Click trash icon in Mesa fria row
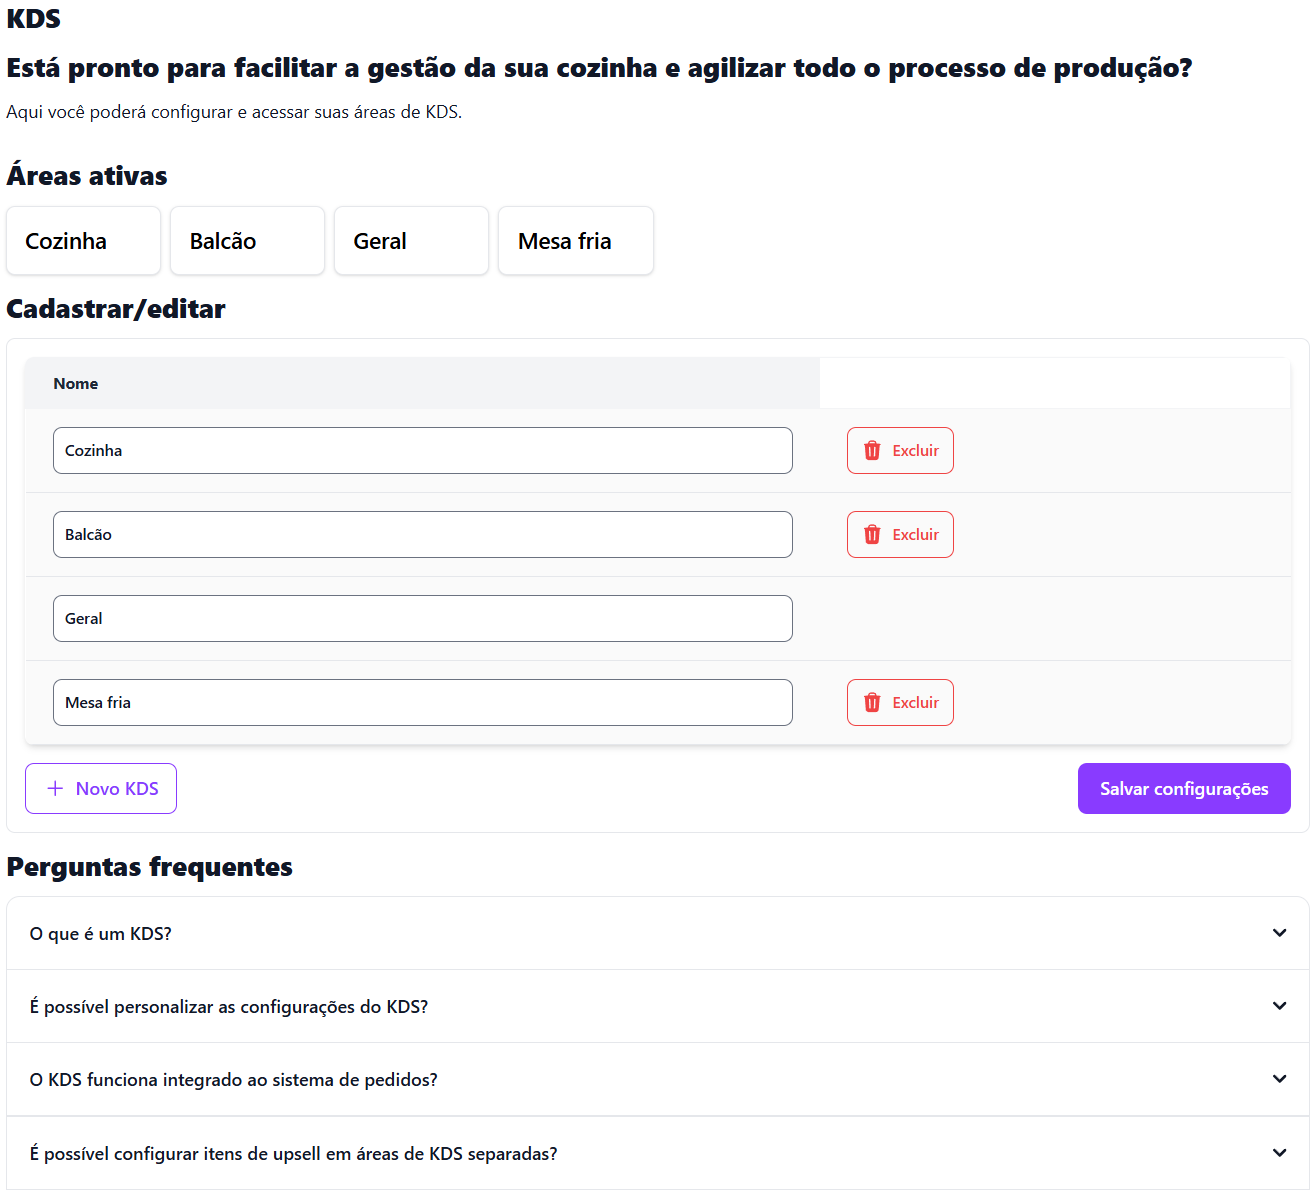Viewport: 1315px width, 1200px height. (x=872, y=703)
